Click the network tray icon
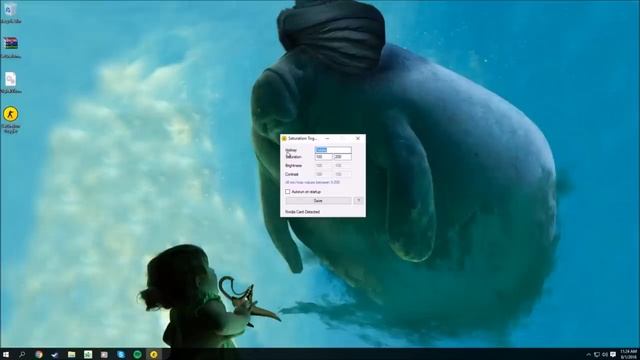 coord(597,354)
